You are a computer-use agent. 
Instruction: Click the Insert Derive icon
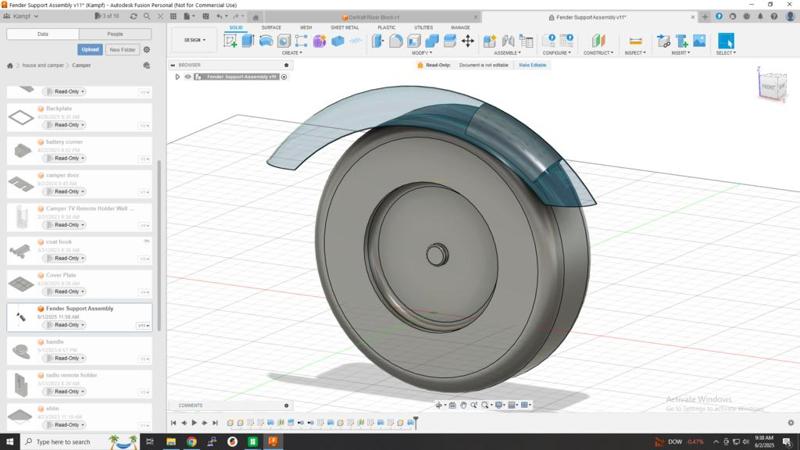(663, 41)
